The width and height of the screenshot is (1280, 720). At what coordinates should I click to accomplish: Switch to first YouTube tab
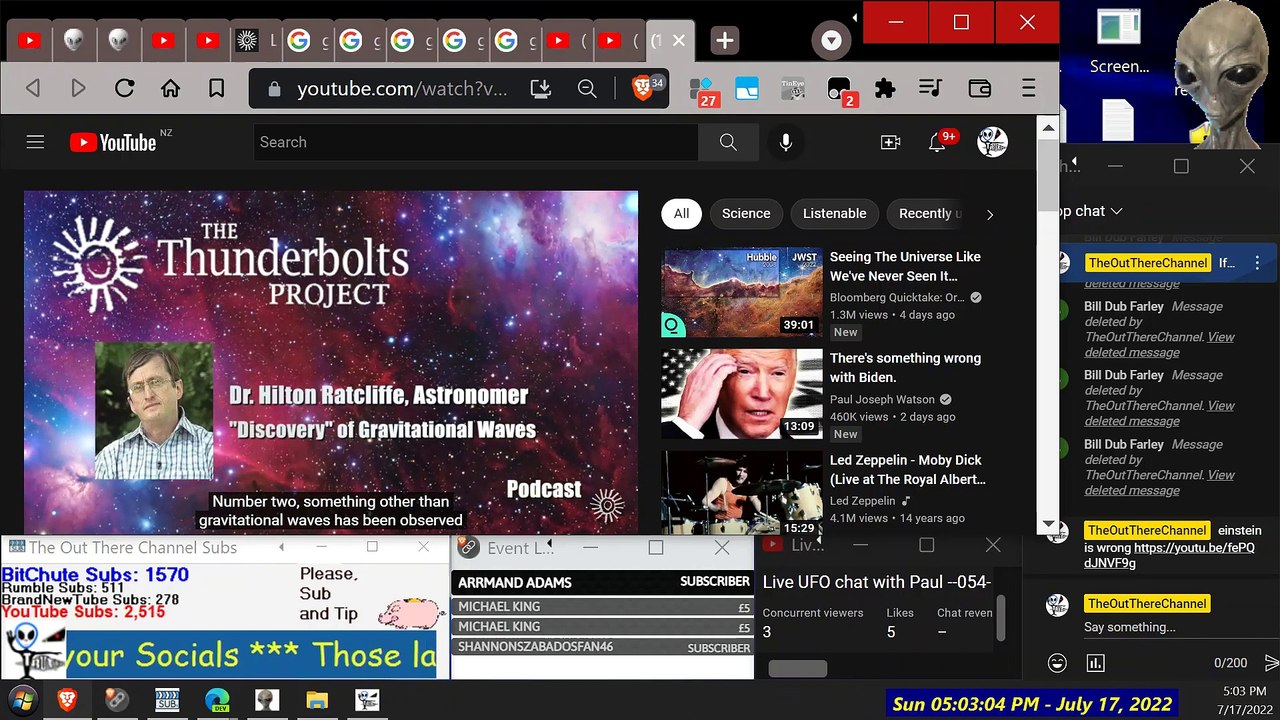tap(29, 41)
